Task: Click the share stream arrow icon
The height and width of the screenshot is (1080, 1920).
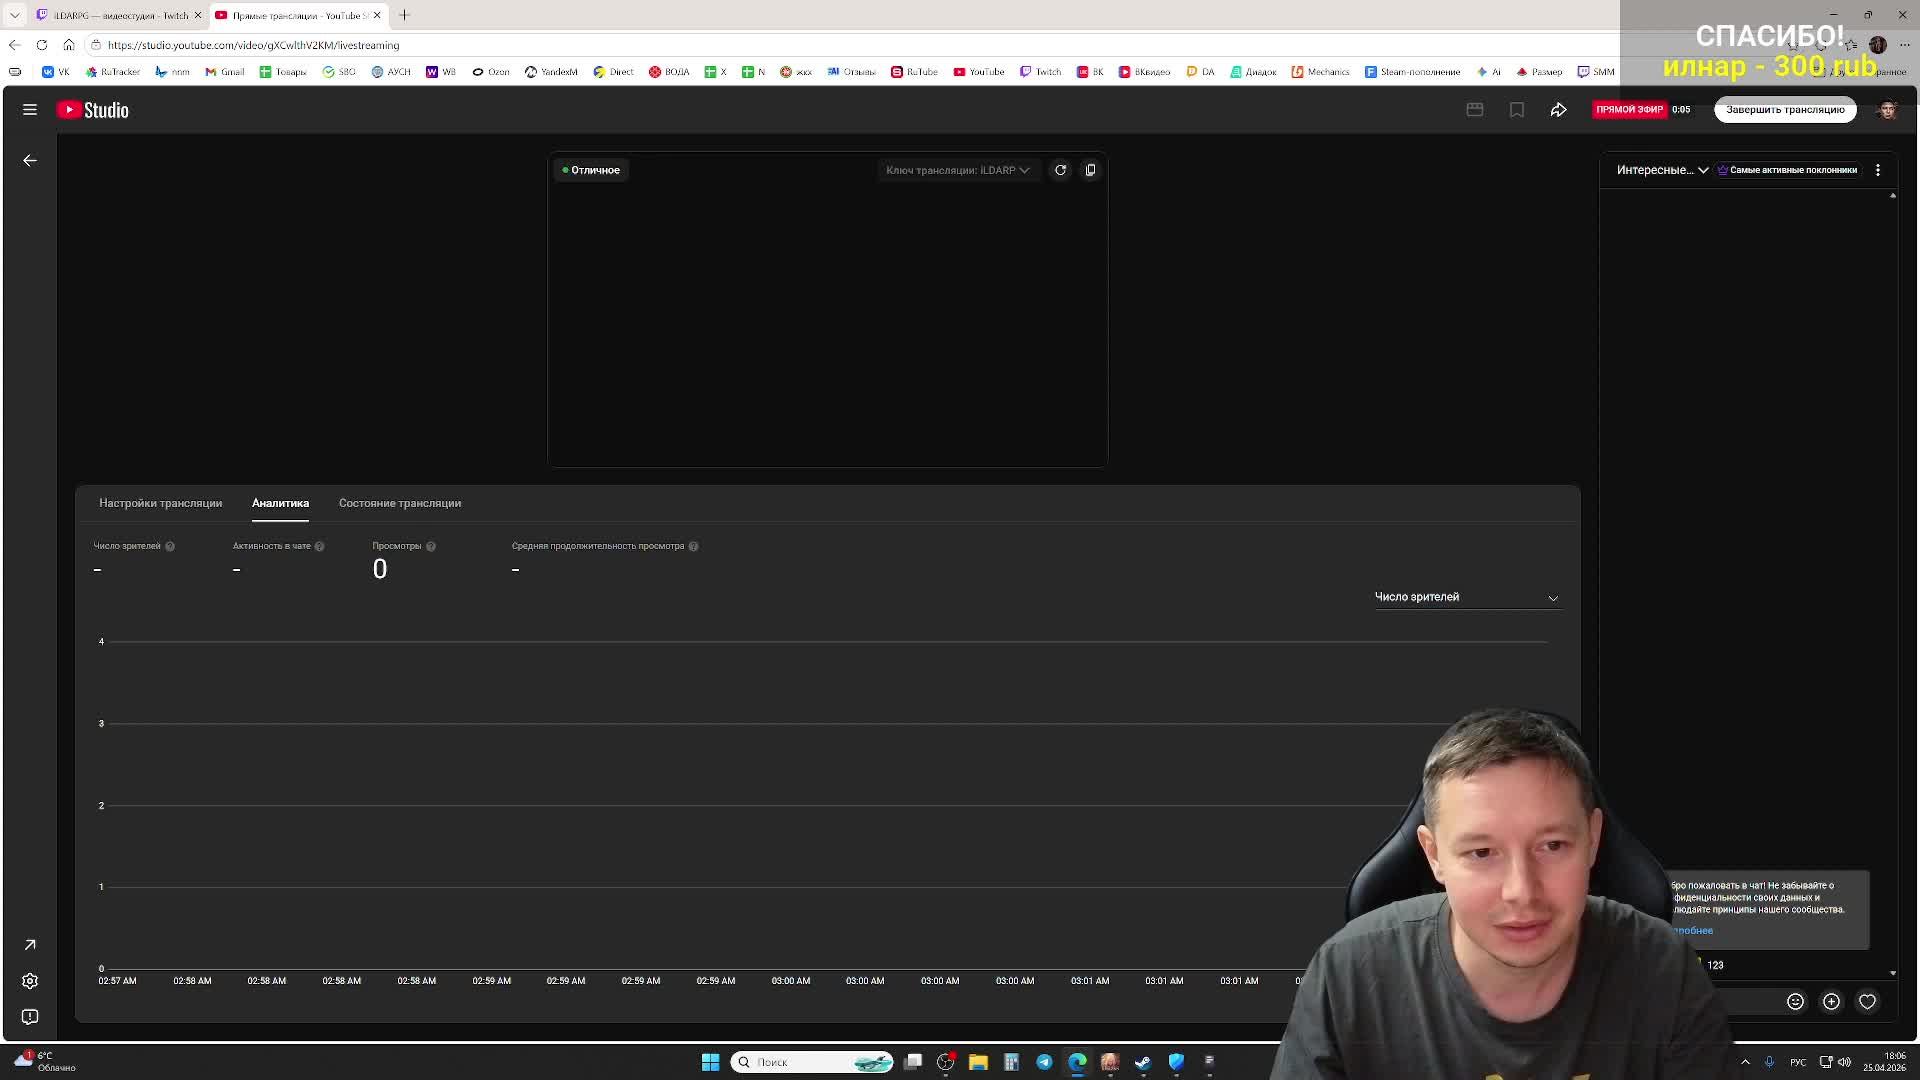Action: click(x=1558, y=110)
